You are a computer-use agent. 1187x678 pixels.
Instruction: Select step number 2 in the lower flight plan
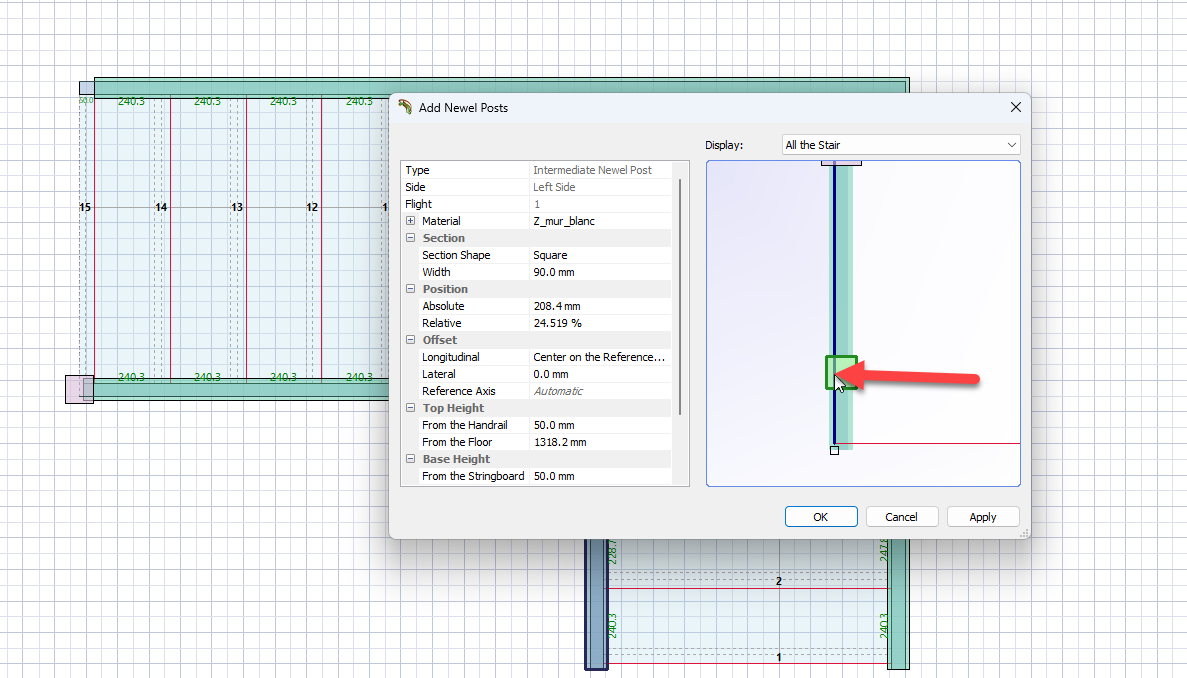(x=779, y=581)
